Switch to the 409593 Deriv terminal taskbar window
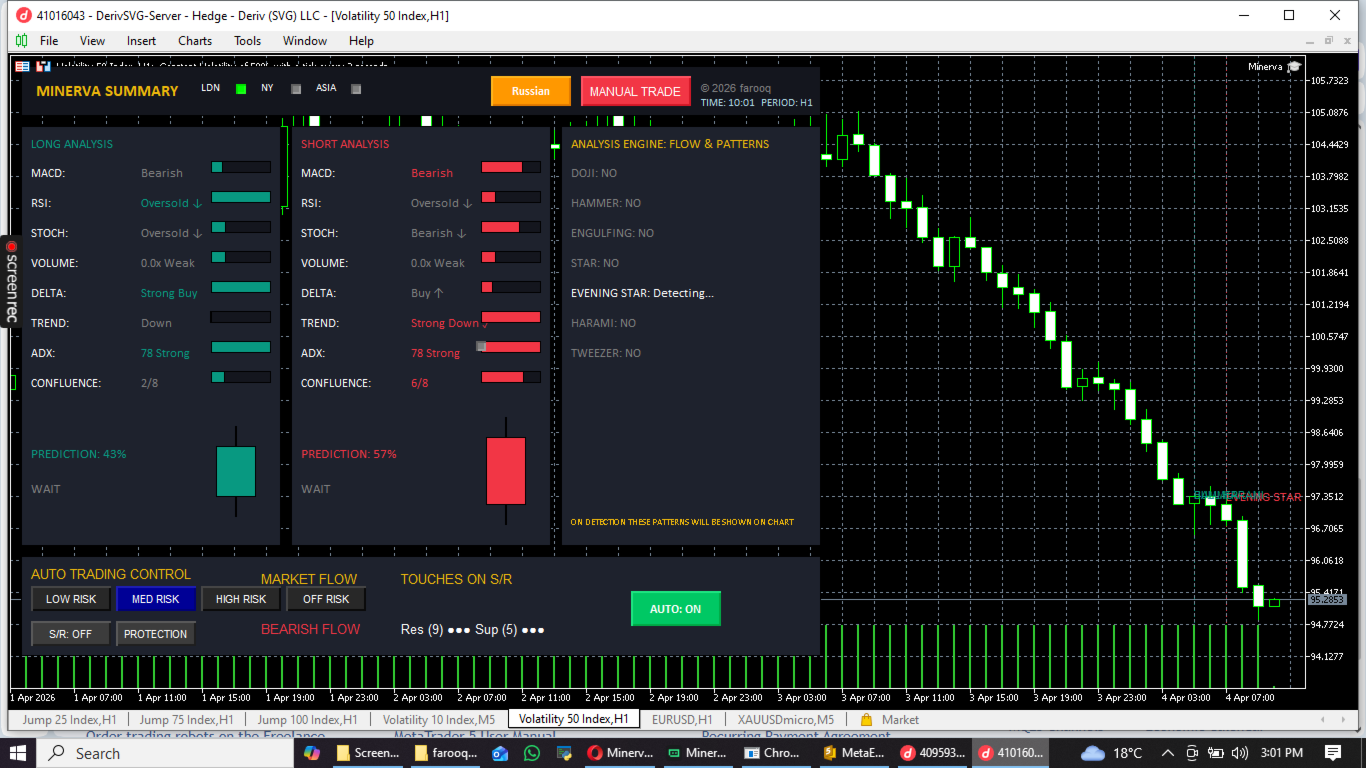 pos(930,753)
